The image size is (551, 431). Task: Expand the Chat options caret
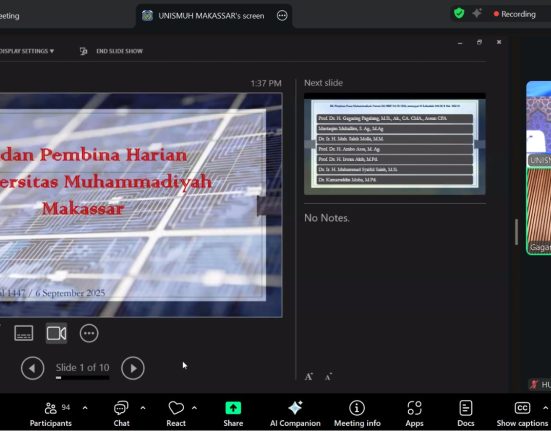[x=143, y=408]
